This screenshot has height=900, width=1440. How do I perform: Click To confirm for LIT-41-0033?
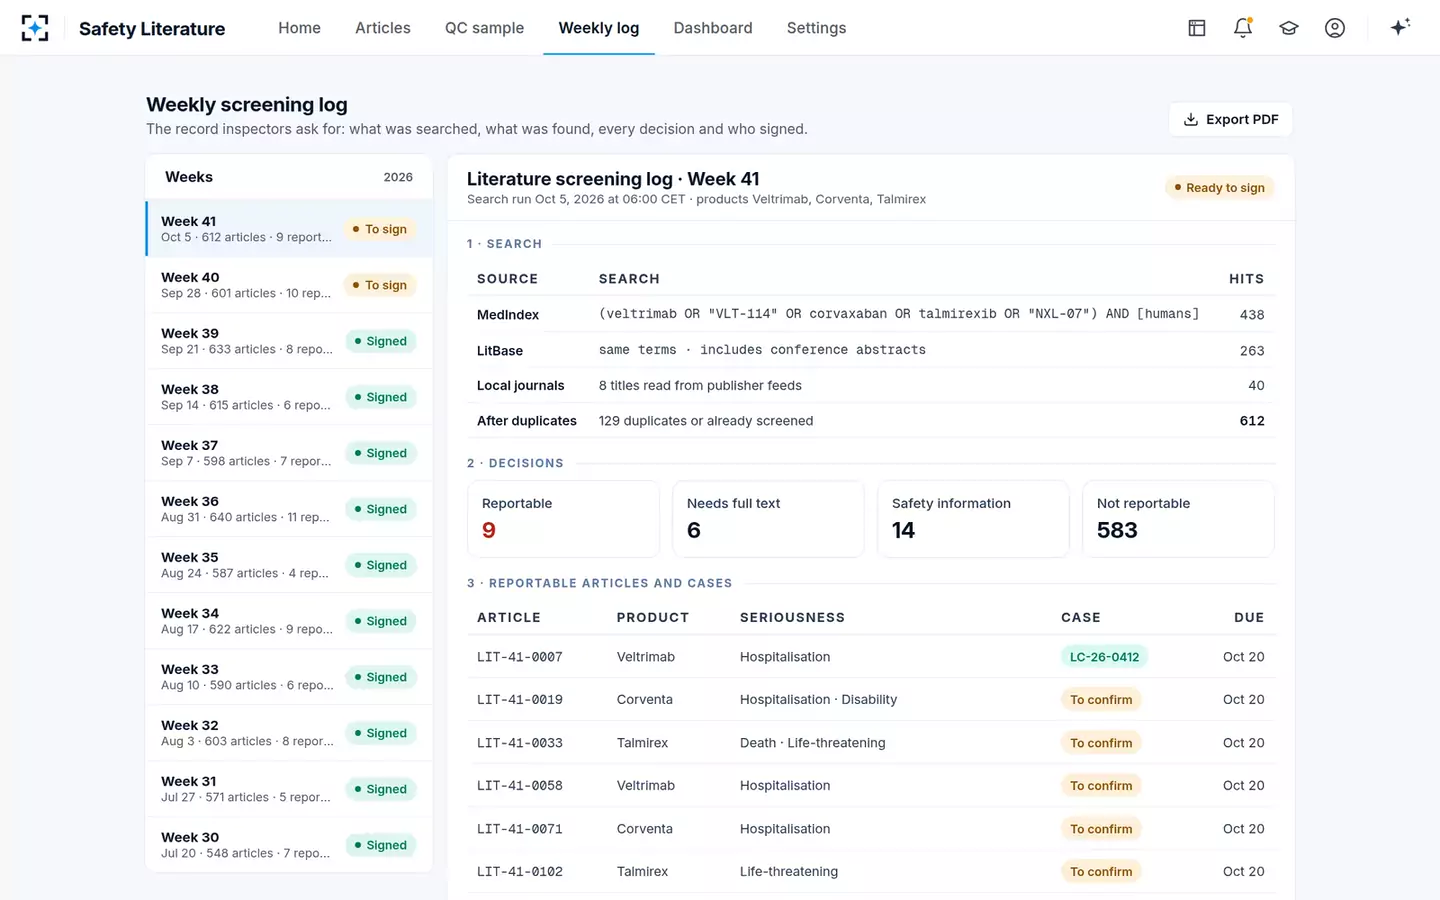1101,743
